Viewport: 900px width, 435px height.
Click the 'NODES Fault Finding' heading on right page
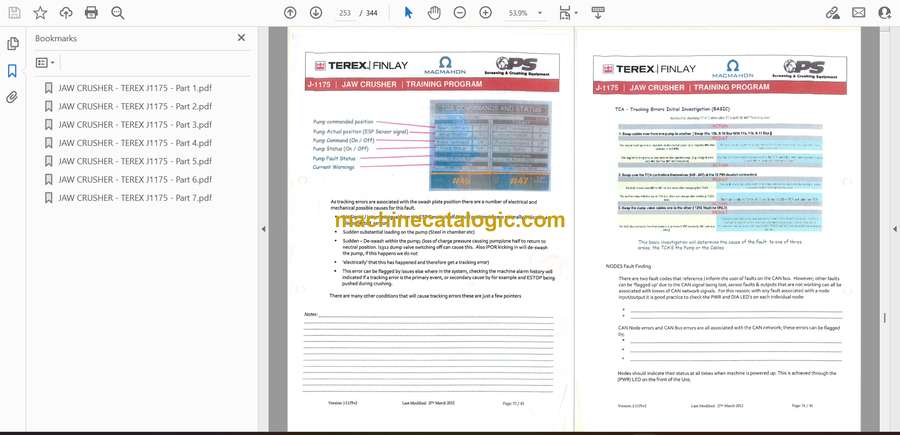pyautogui.click(x=628, y=266)
